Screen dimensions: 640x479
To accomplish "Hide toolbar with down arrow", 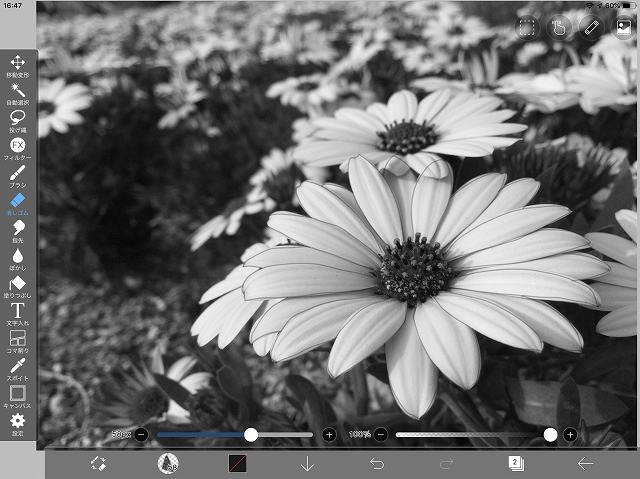I will (307, 464).
